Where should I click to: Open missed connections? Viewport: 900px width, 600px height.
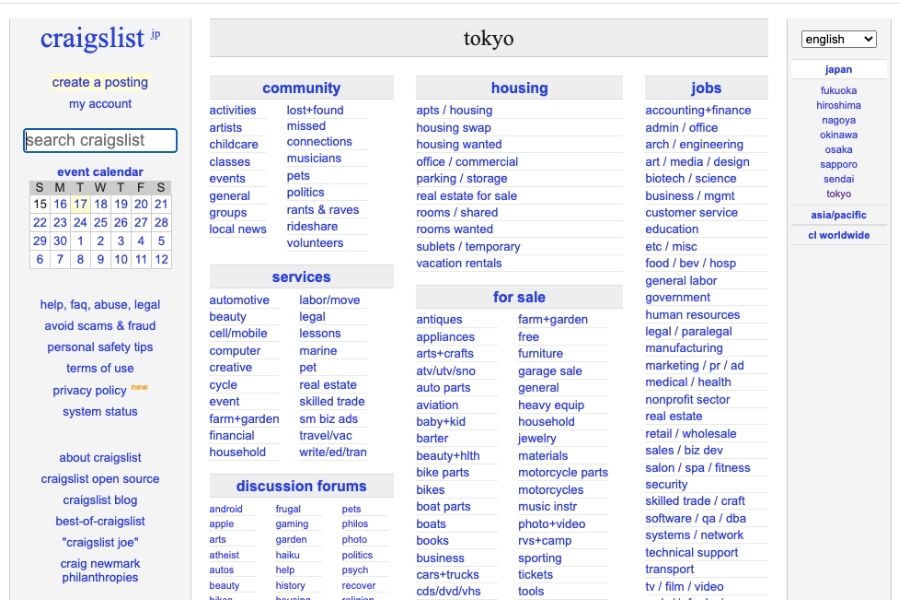coord(319,134)
